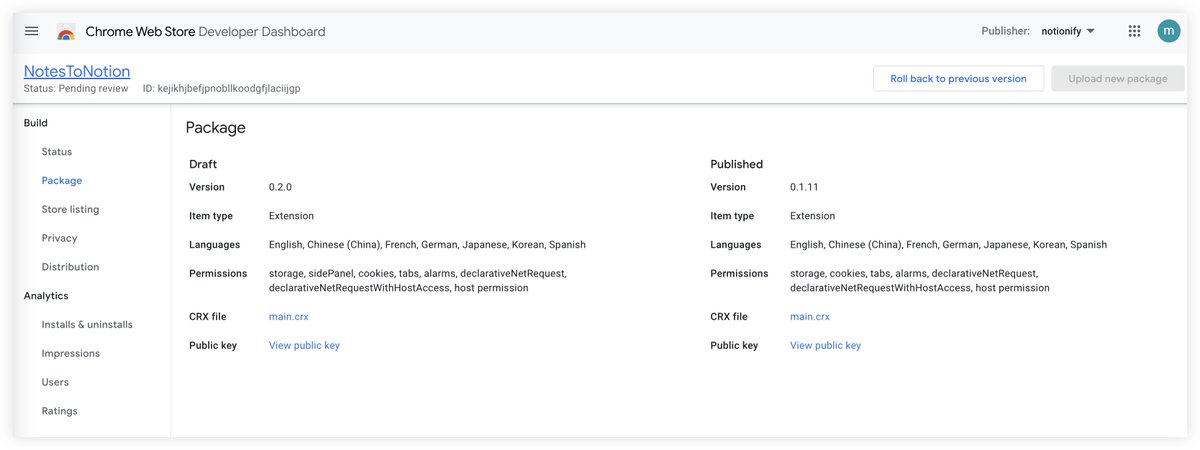Image resolution: width=1200 pixels, height=450 pixels.
Task: Click the Draft languages list
Action: tap(427, 245)
